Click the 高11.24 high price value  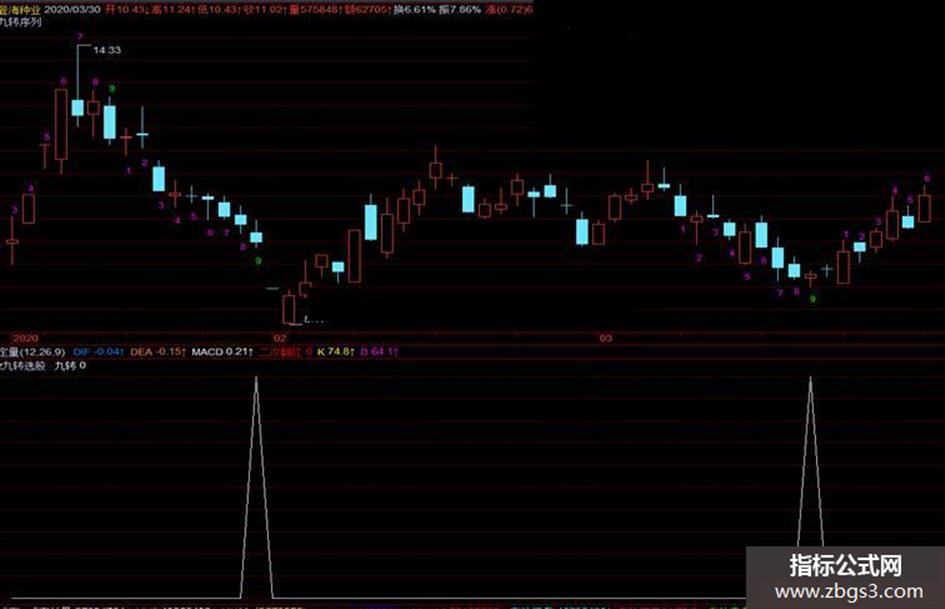point(171,10)
